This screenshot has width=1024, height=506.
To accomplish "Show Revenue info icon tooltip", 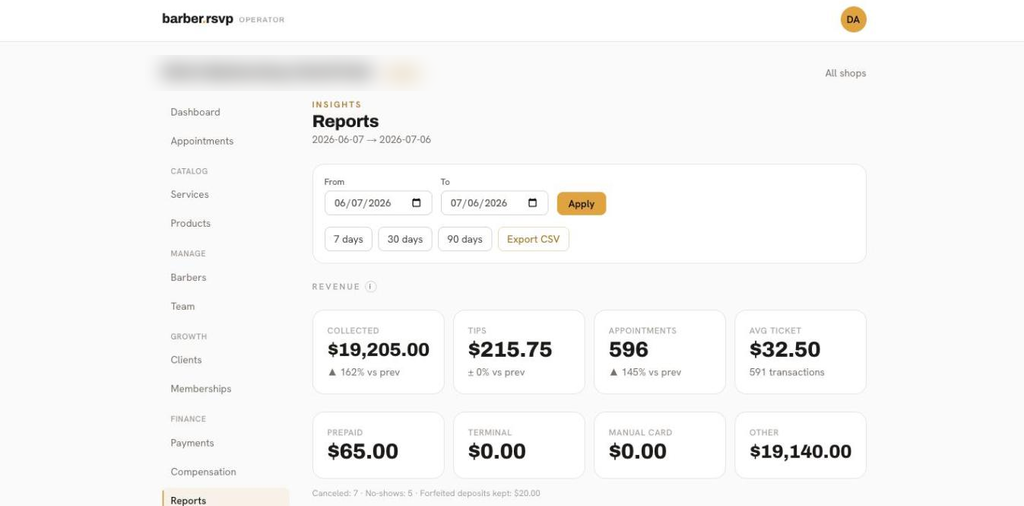I will point(371,287).
